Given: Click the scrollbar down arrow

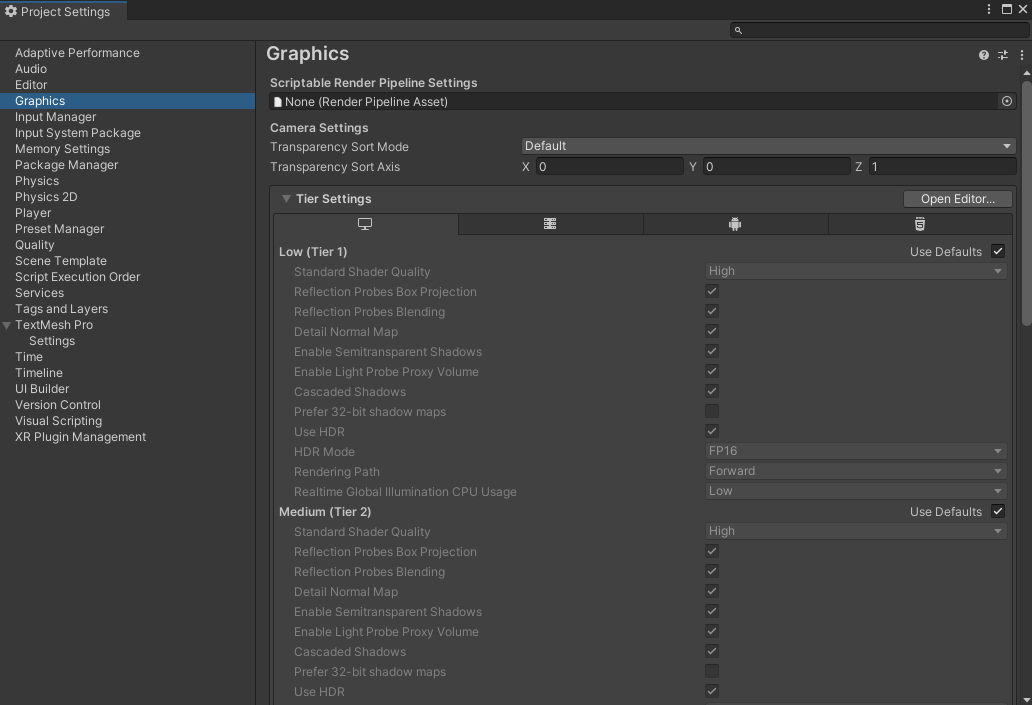Looking at the screenshot, I should [1027, 700].
